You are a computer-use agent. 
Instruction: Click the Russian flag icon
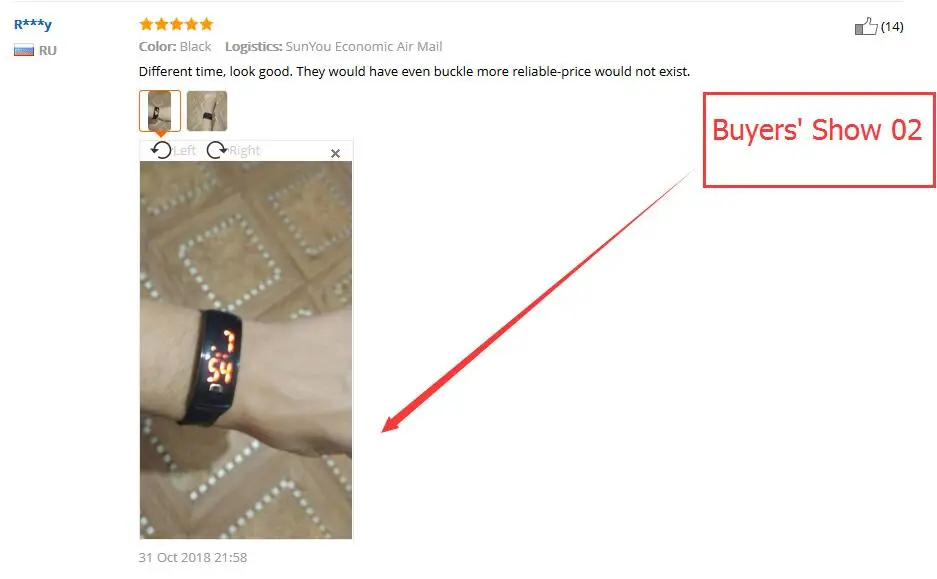[24, 50]
